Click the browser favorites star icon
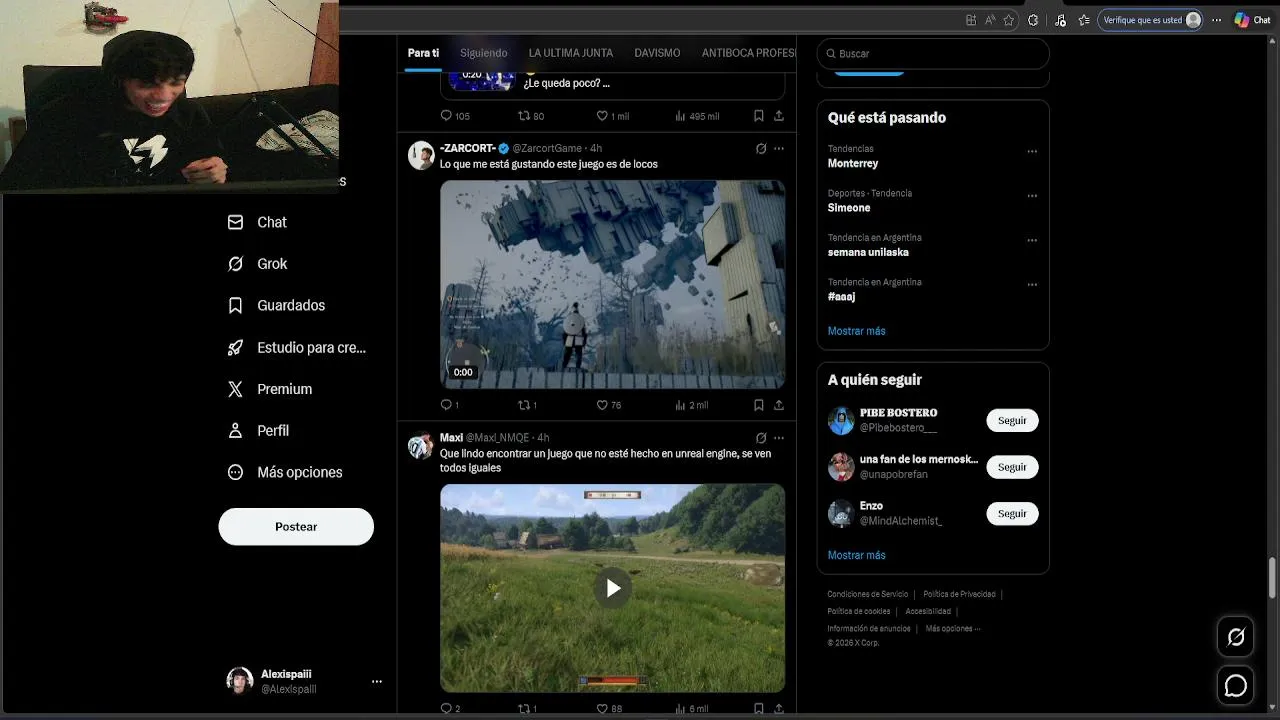Viewport: 1280px width, 720px height. [1008, 20]
